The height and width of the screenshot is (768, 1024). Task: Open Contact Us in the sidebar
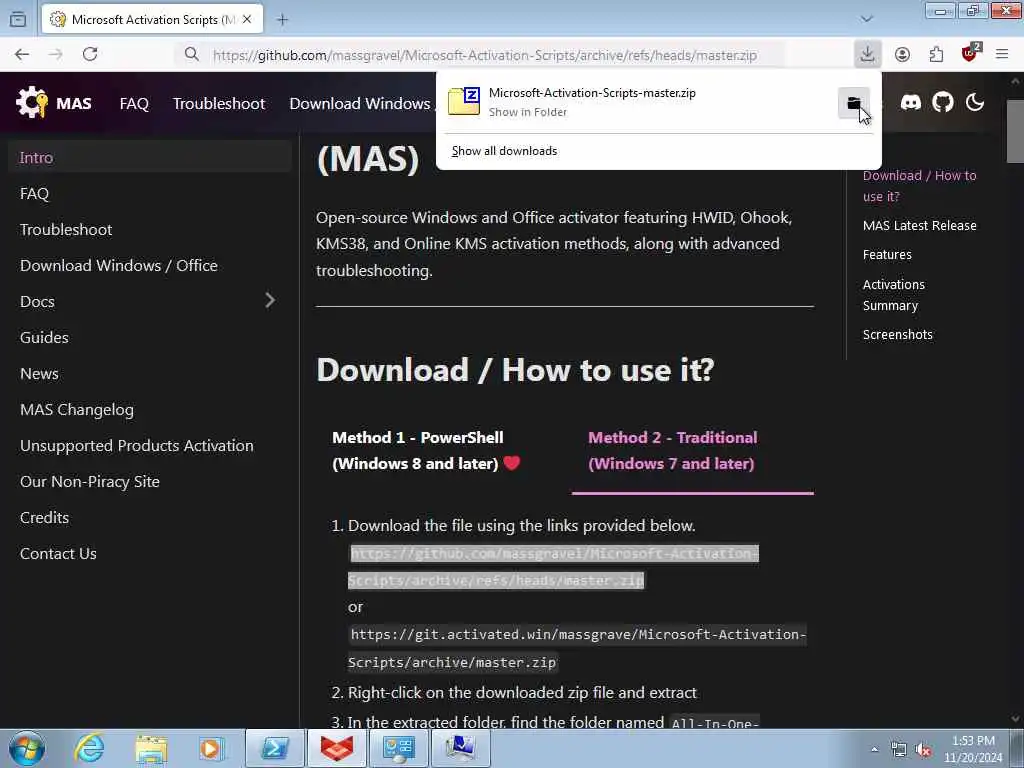tap(58, 553)
